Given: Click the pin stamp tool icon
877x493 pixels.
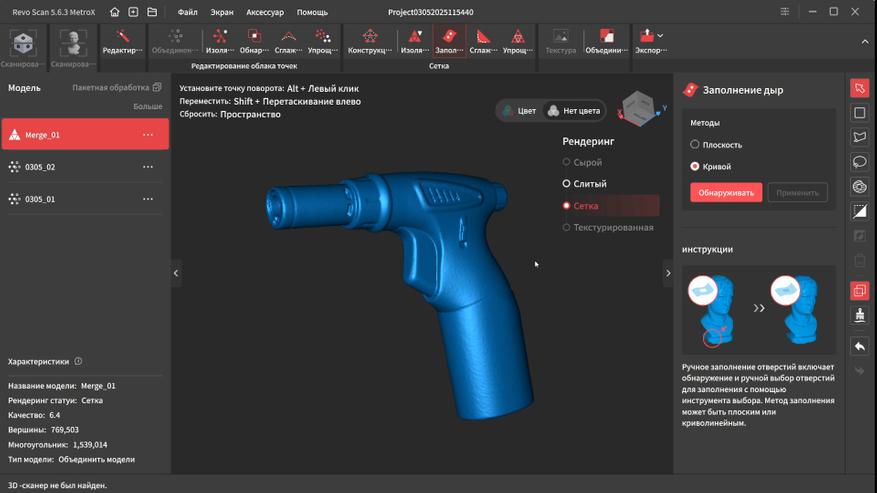Looking at the screenshot, I should tap(860, 314).
